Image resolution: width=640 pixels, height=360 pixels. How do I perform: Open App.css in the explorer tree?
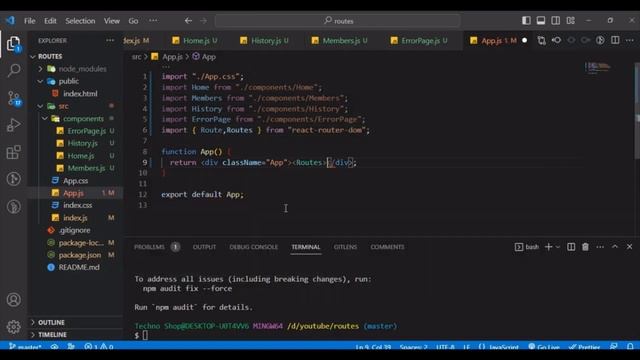coord(76,180)
